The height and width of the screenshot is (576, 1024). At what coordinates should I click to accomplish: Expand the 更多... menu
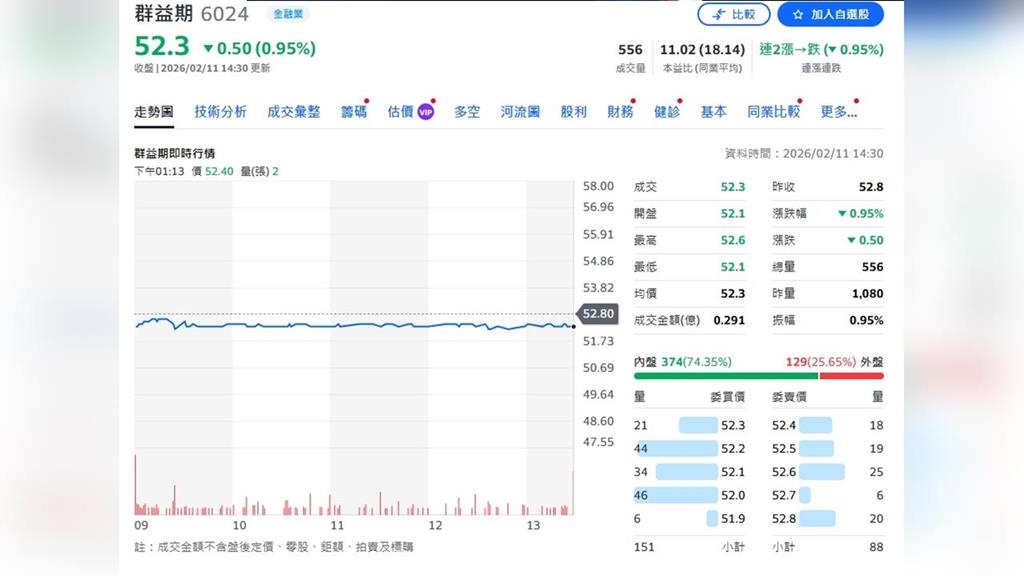(838, 112)
